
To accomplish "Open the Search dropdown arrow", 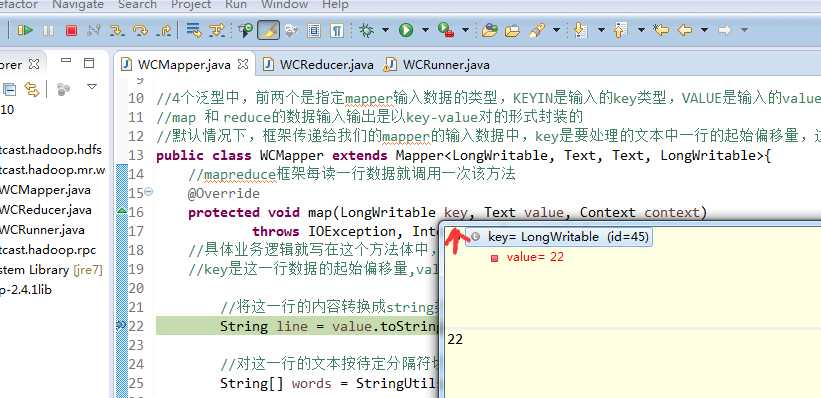I will (x=556, y=30).
